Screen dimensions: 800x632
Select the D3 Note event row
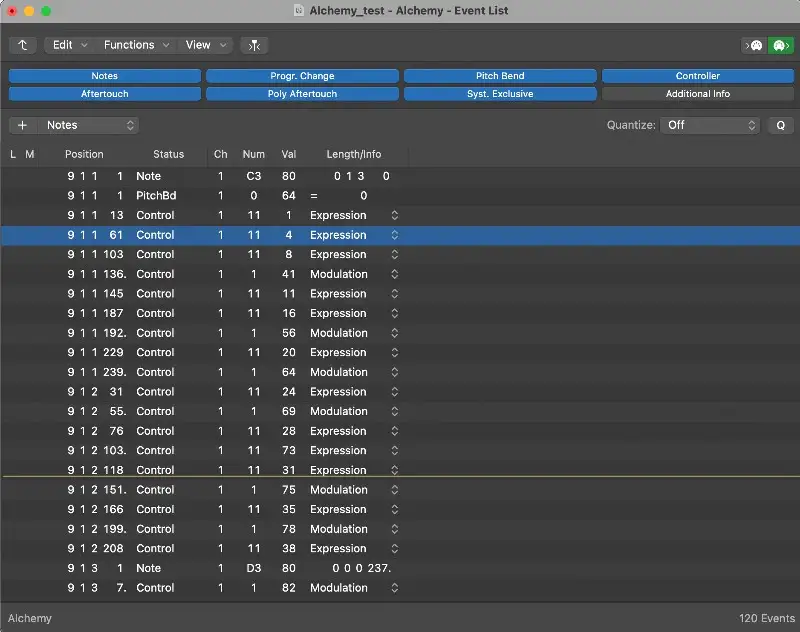(x=200, y=568)
